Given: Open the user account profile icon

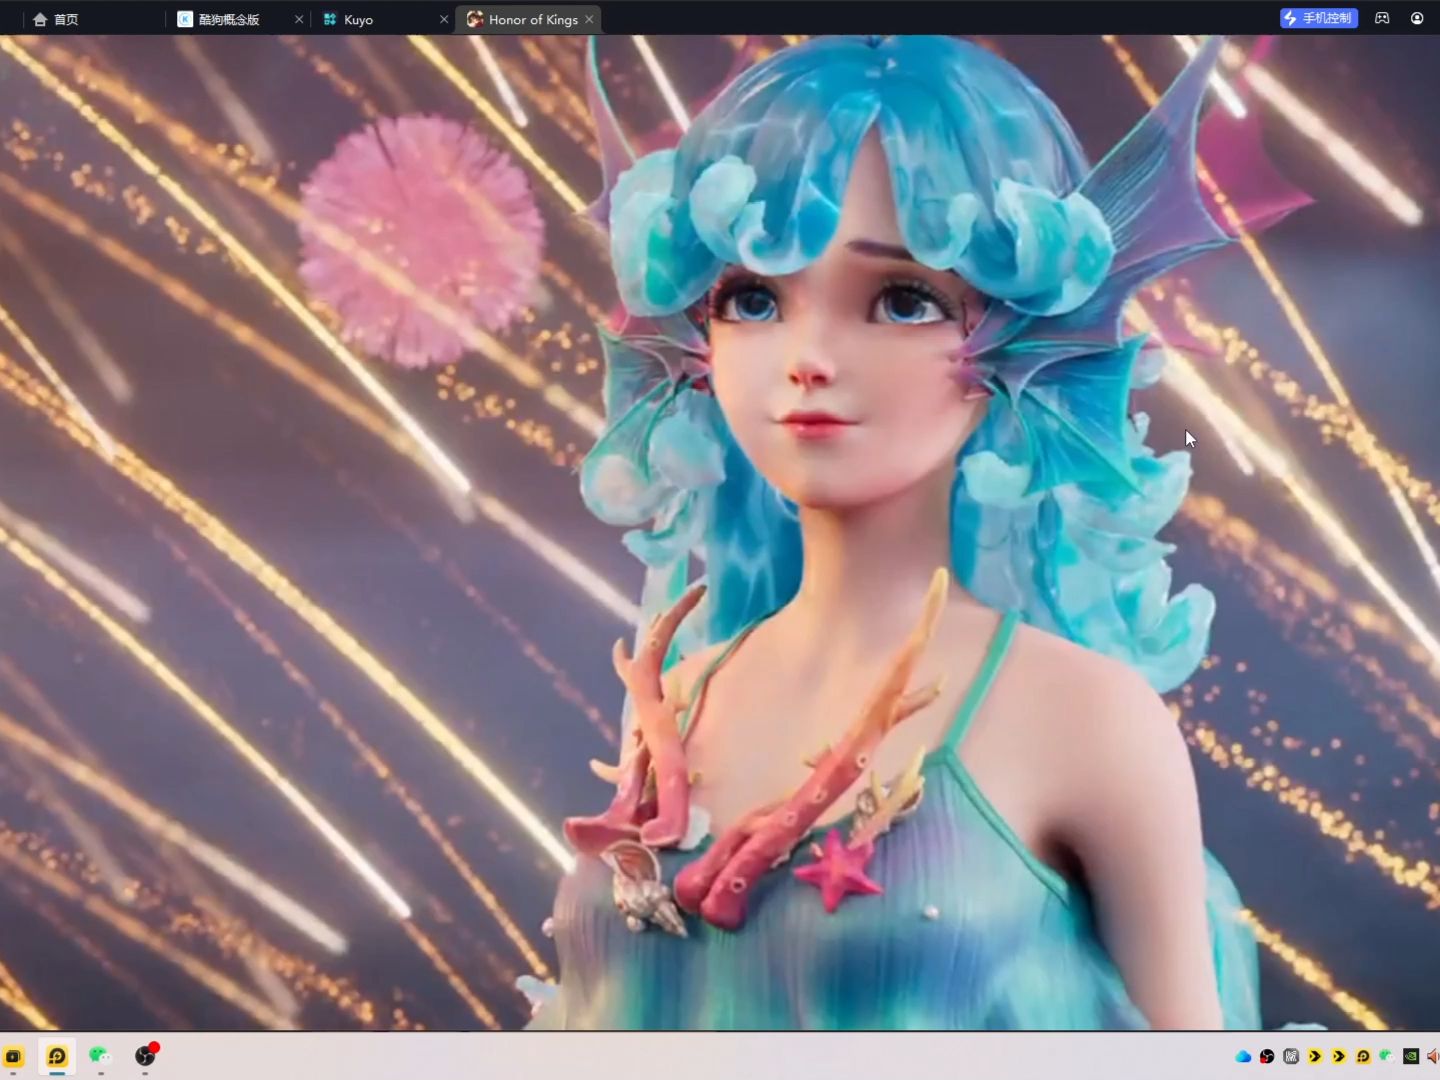Looking at the screenshot, I should click(x=1417, y=18).
